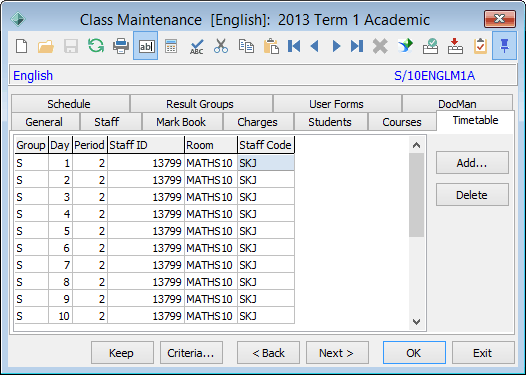Viewport: 526px width, 375px height.
Task: Paste with the clipboard icon
Action: 271,46
